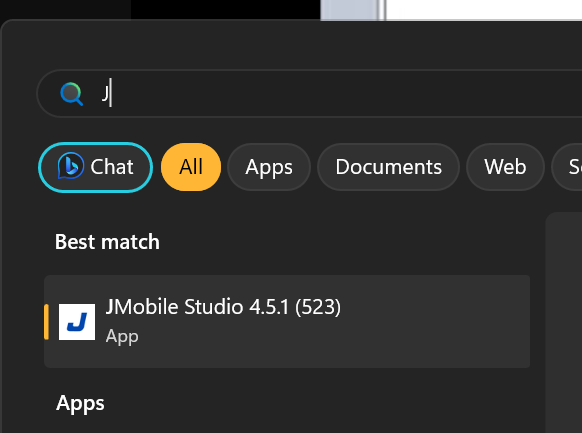
Task: Click the Apps section heading
Action: [80, 404]
